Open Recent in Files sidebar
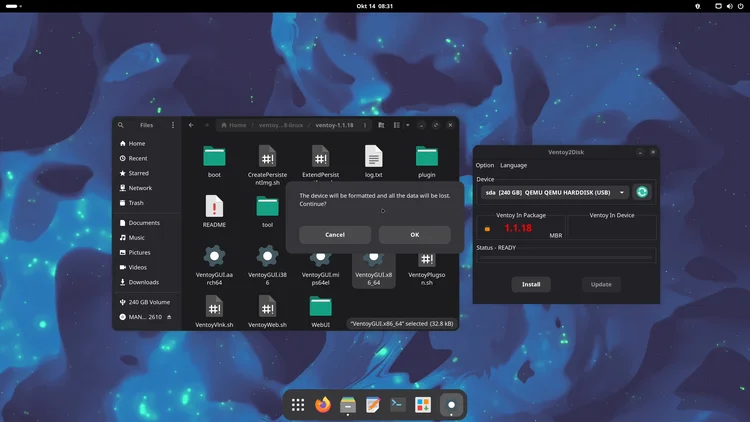 [x=146, y=158]
